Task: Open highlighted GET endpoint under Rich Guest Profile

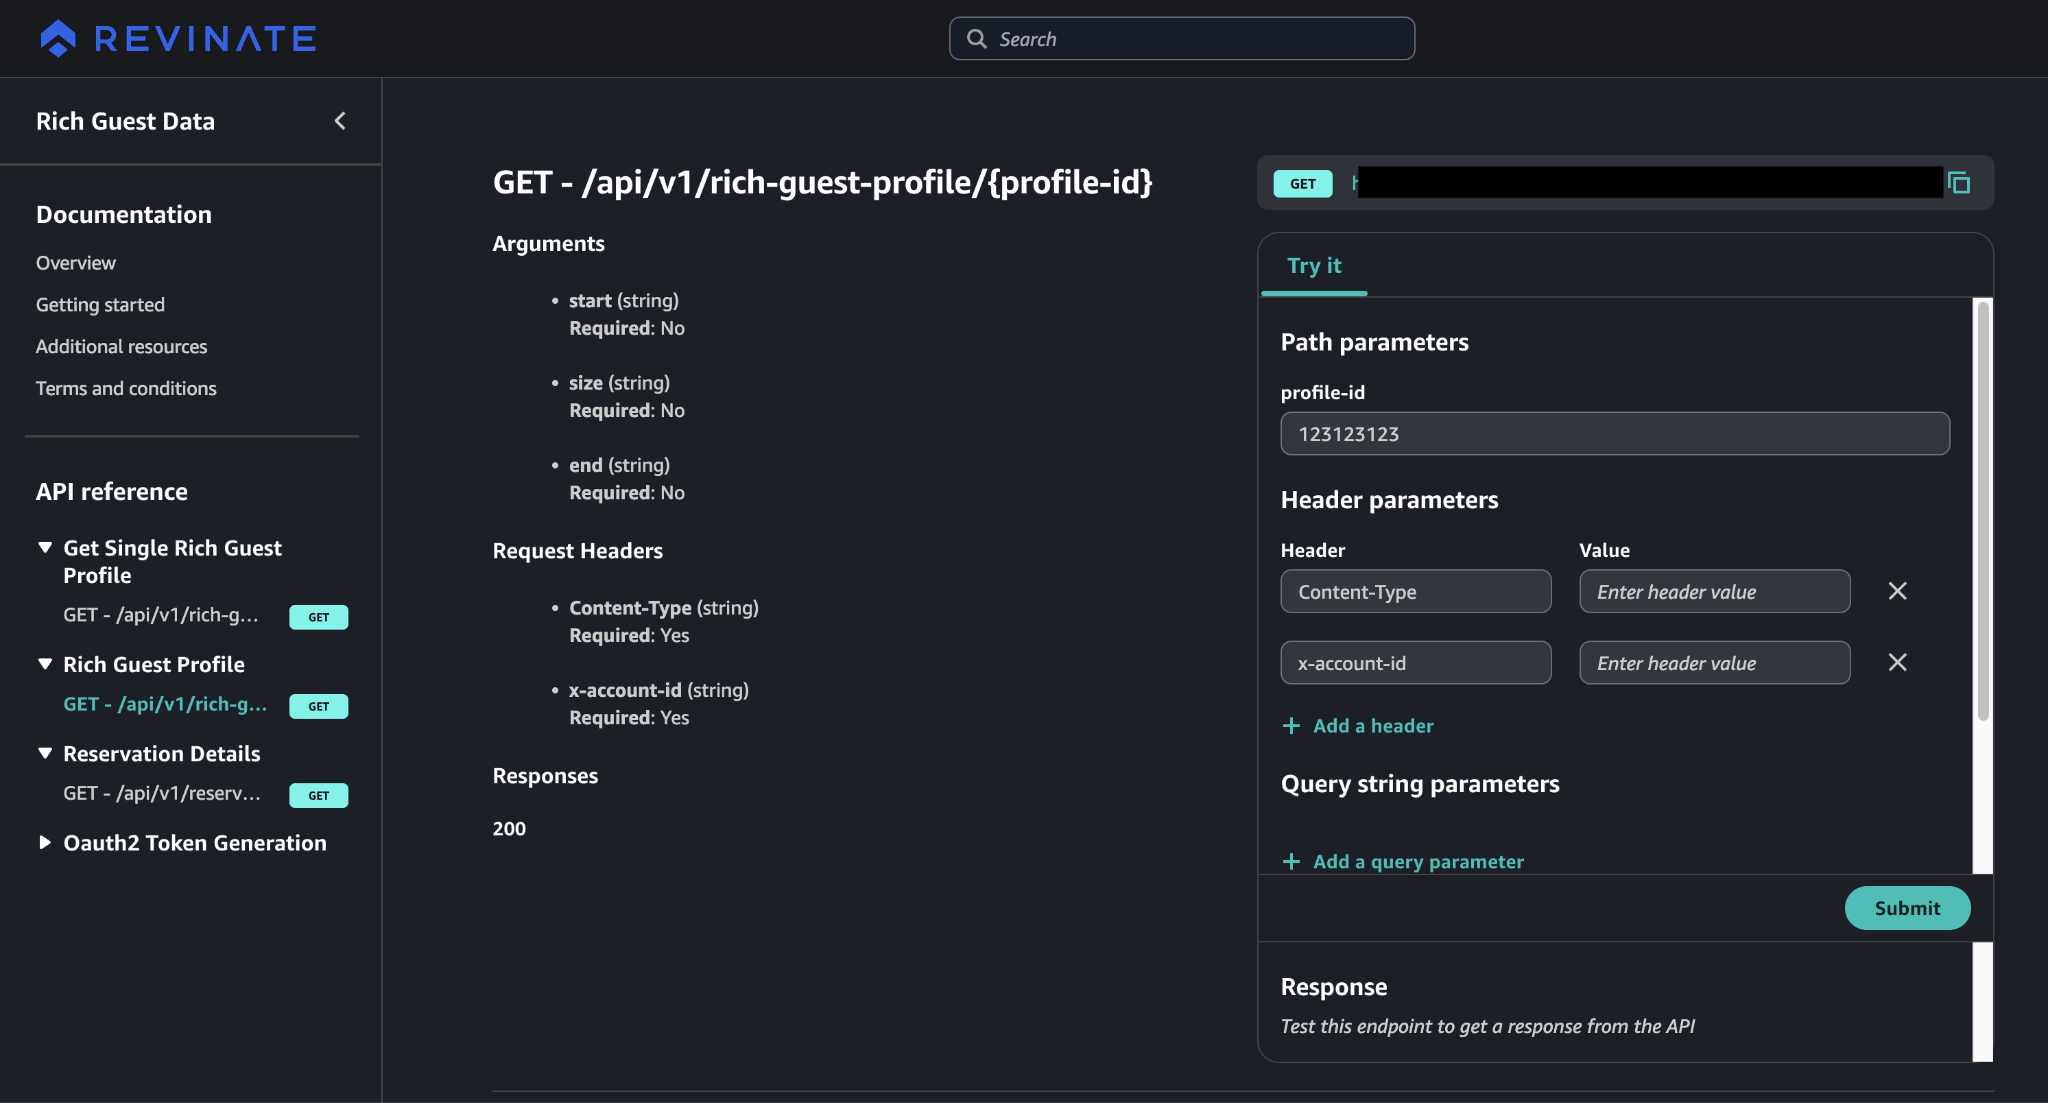Action: (165, 704)
